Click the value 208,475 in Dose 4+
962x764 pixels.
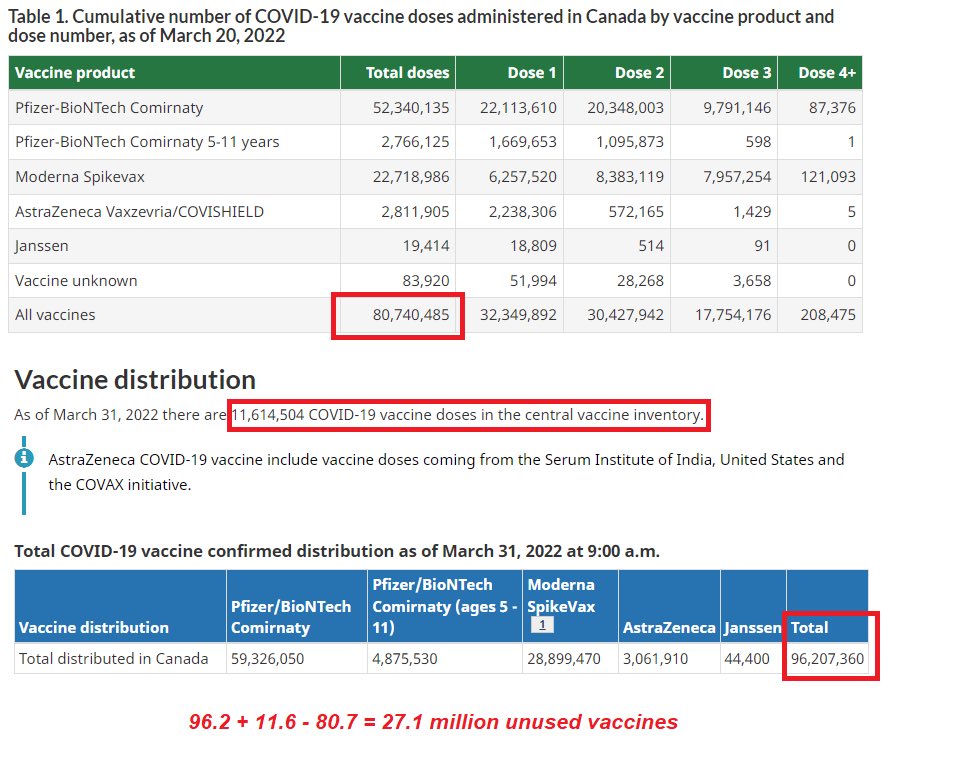pyautogui.click(x=828, y=315)
